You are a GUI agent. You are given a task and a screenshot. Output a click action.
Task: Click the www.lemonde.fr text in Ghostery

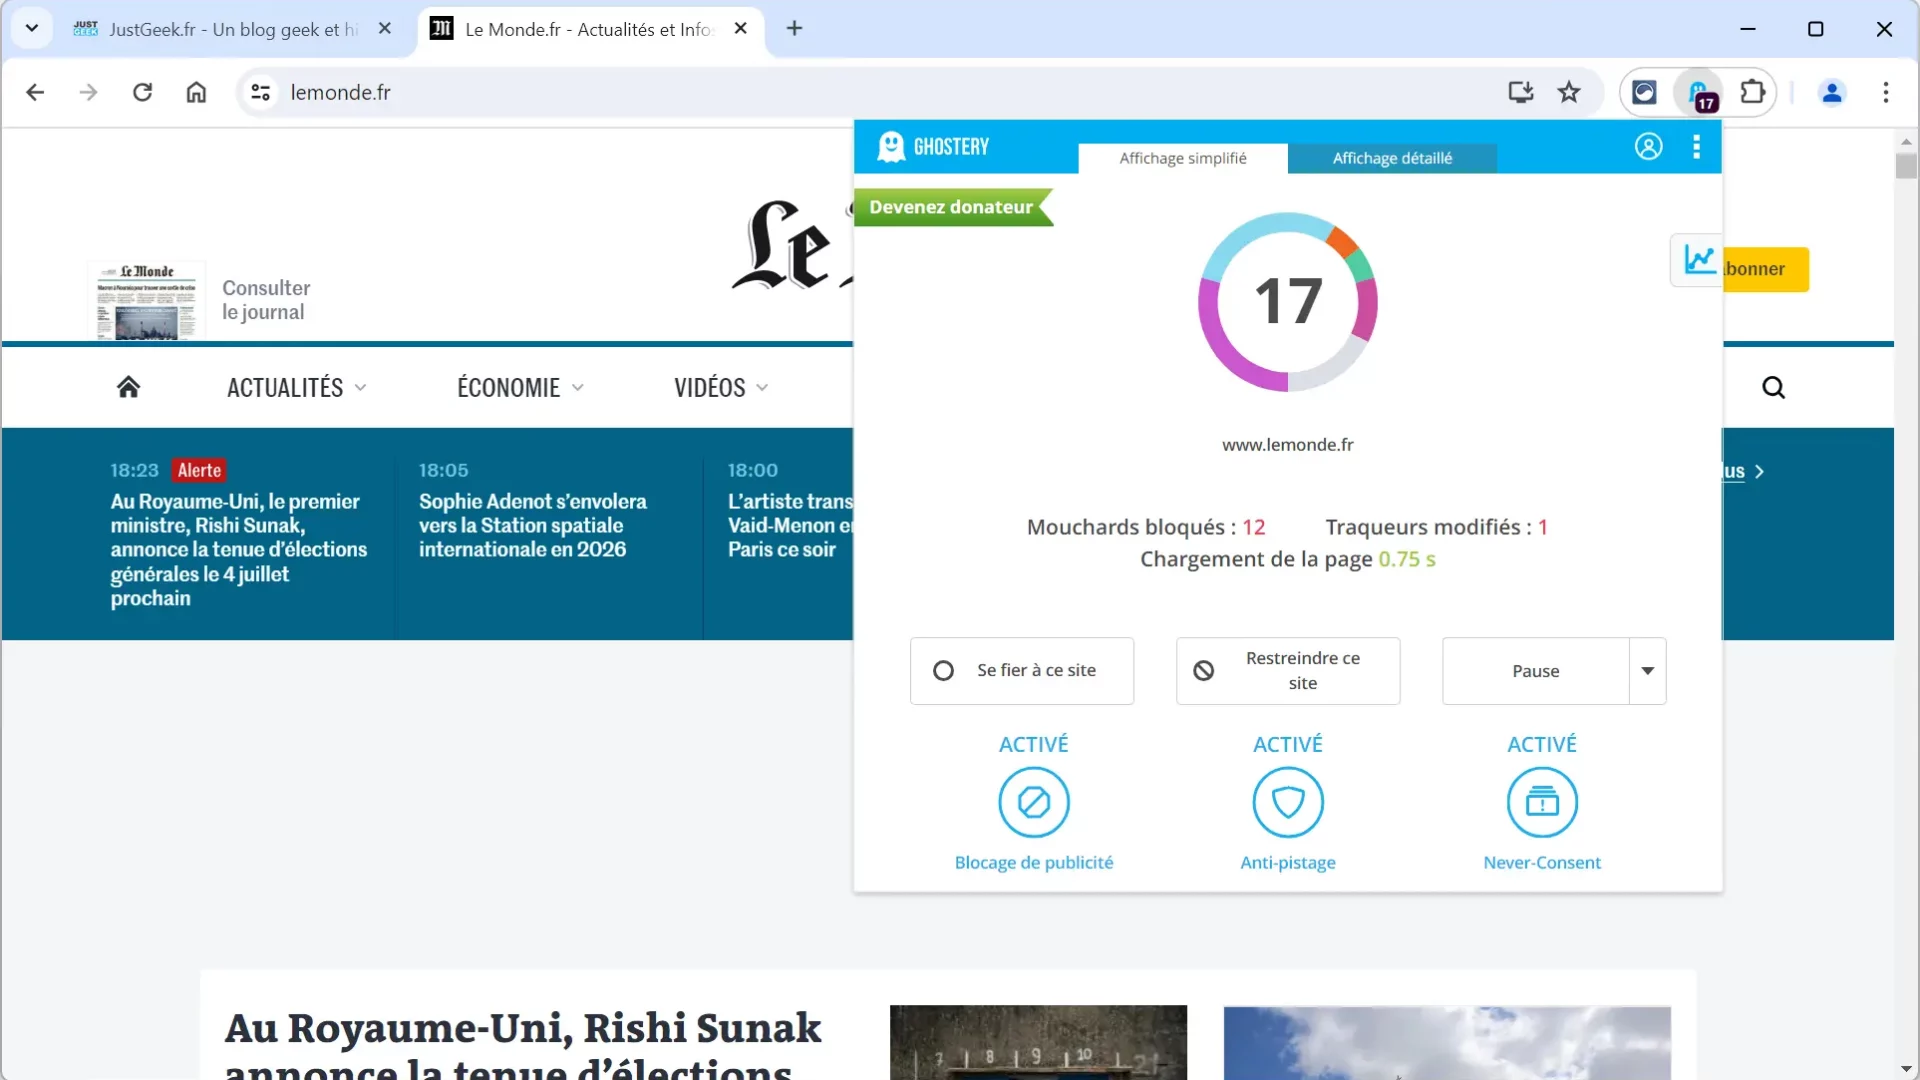1288,445
